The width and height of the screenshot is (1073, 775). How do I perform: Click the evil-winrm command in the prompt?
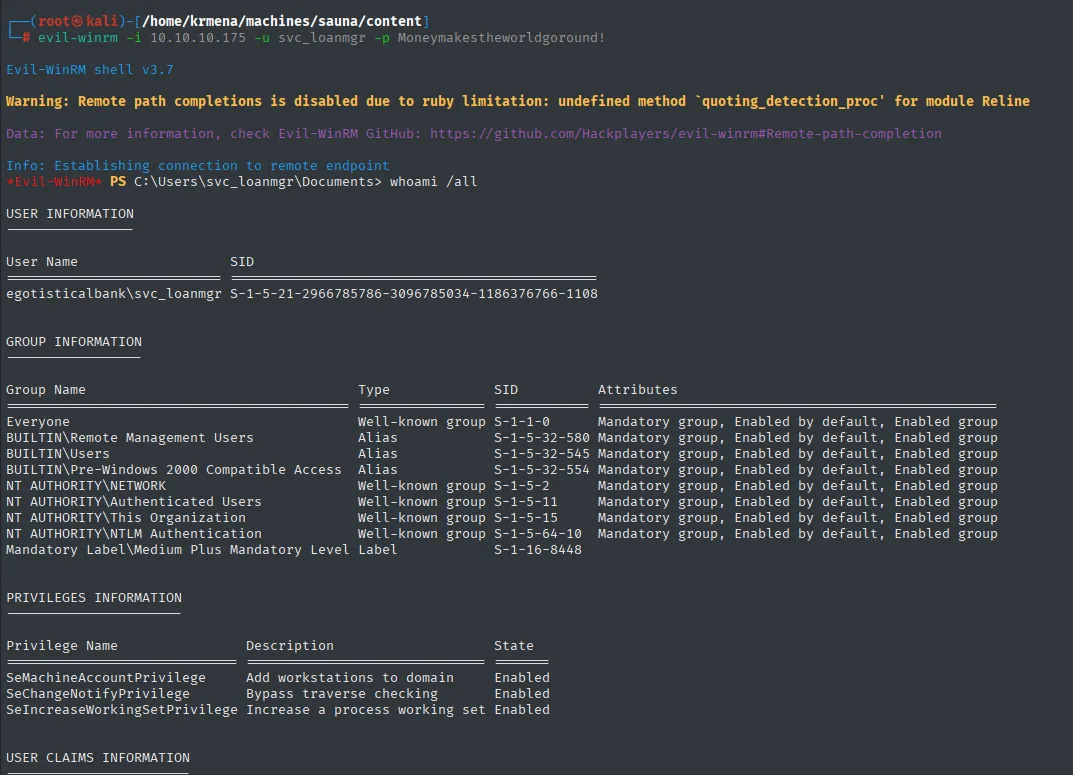pos(77,38)
